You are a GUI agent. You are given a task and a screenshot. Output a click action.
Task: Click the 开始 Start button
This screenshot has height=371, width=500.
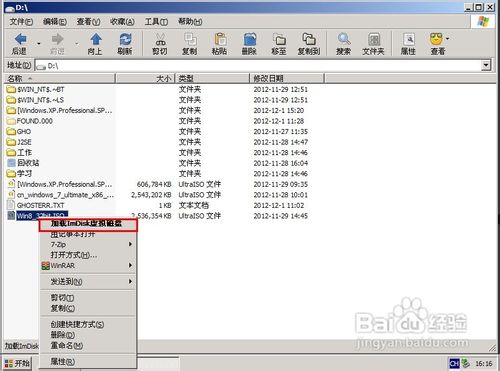[18, 363]
